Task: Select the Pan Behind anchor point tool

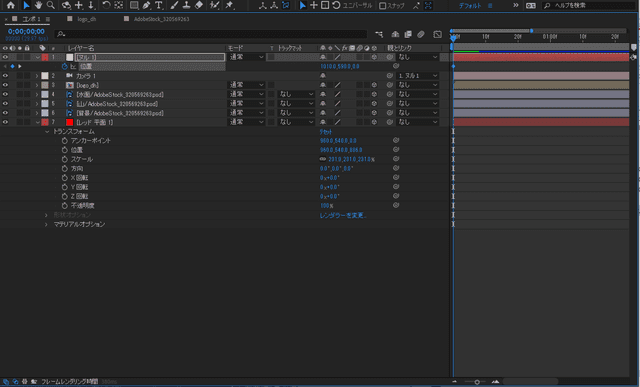Action: 119,5
